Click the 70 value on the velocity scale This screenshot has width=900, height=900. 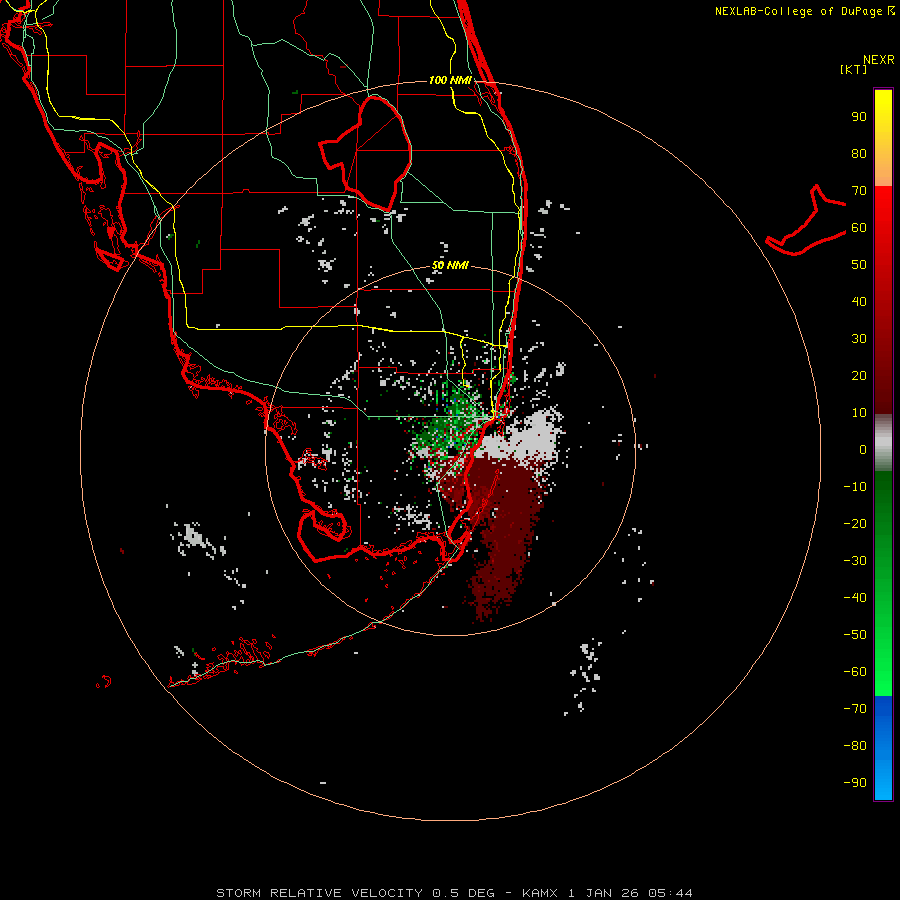[x=859, y=191]
